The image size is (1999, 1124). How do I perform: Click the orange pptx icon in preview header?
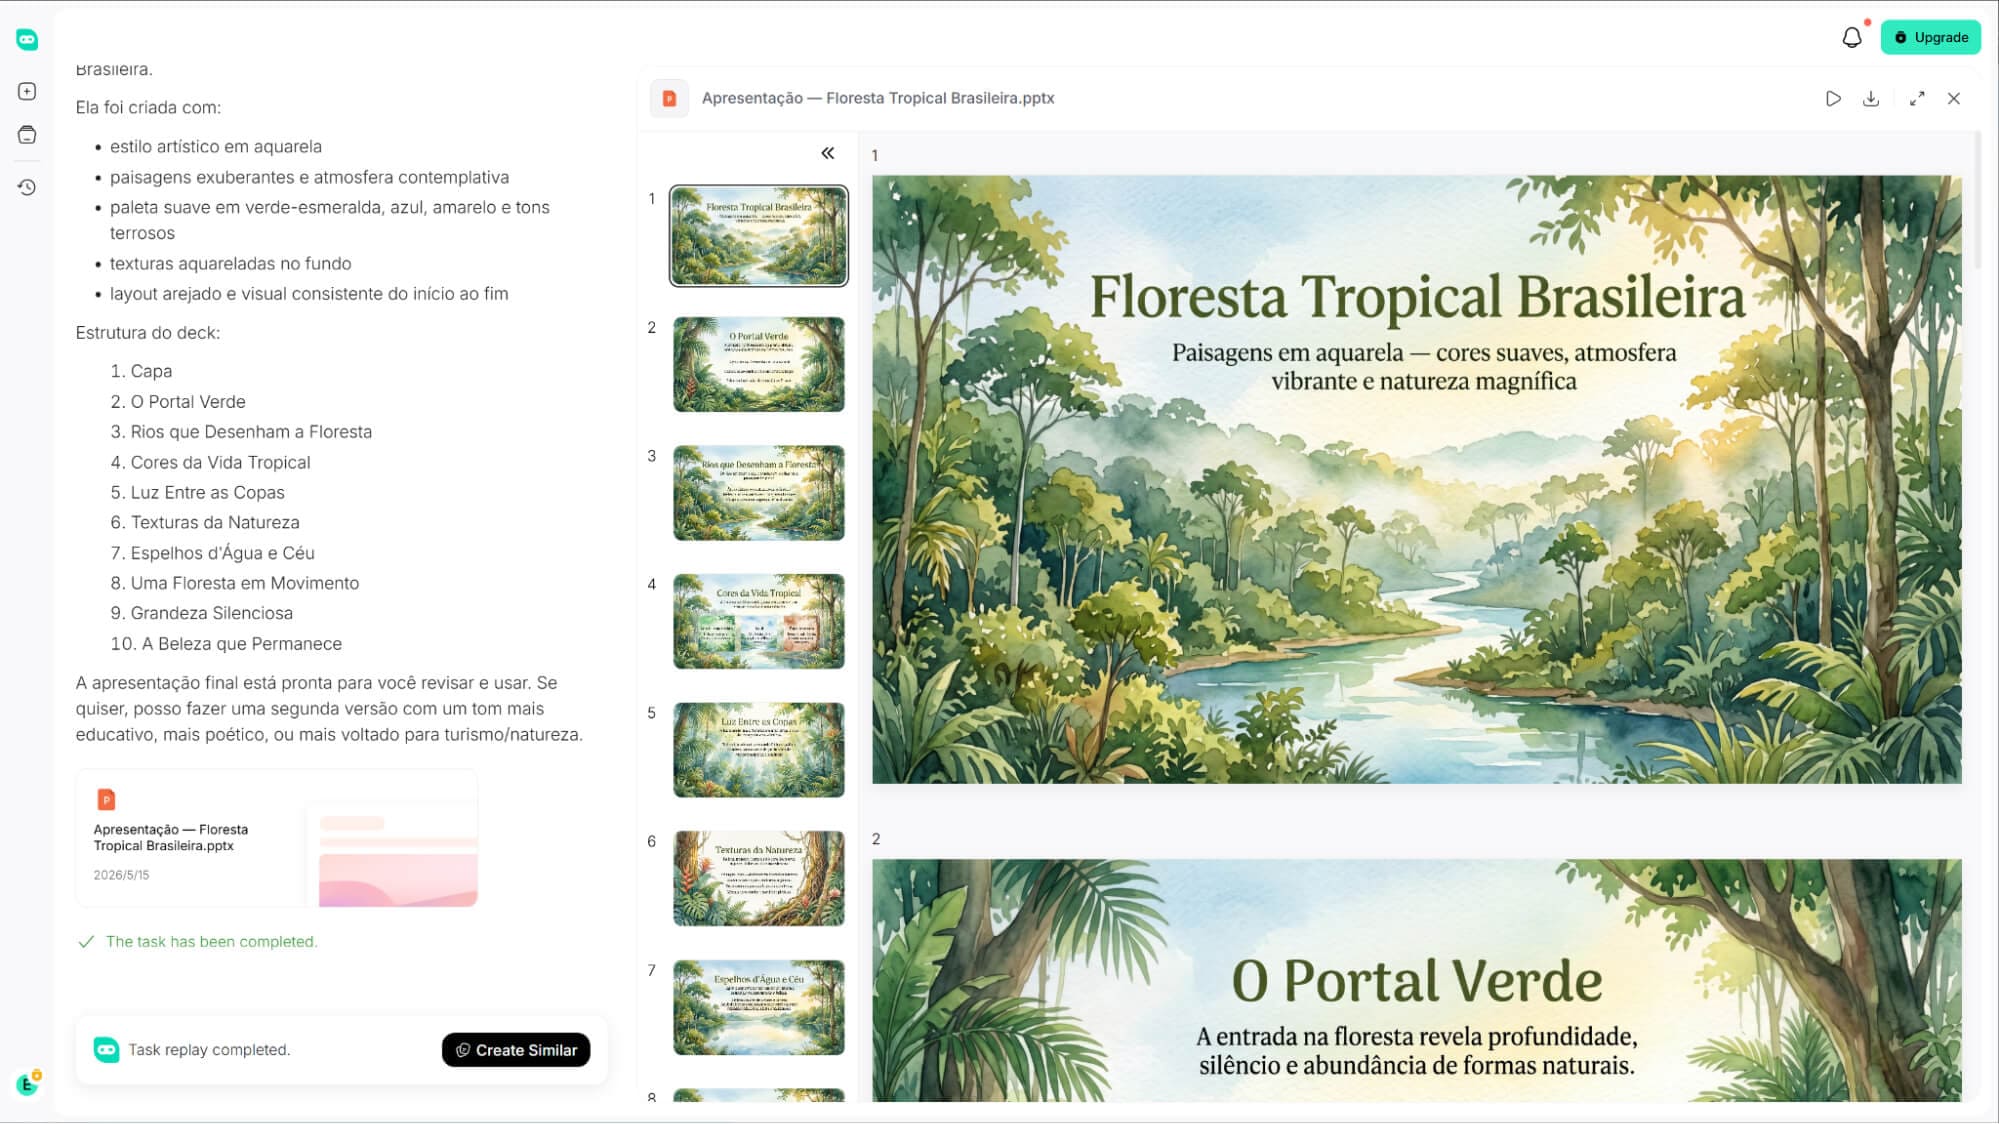[669, 98]
